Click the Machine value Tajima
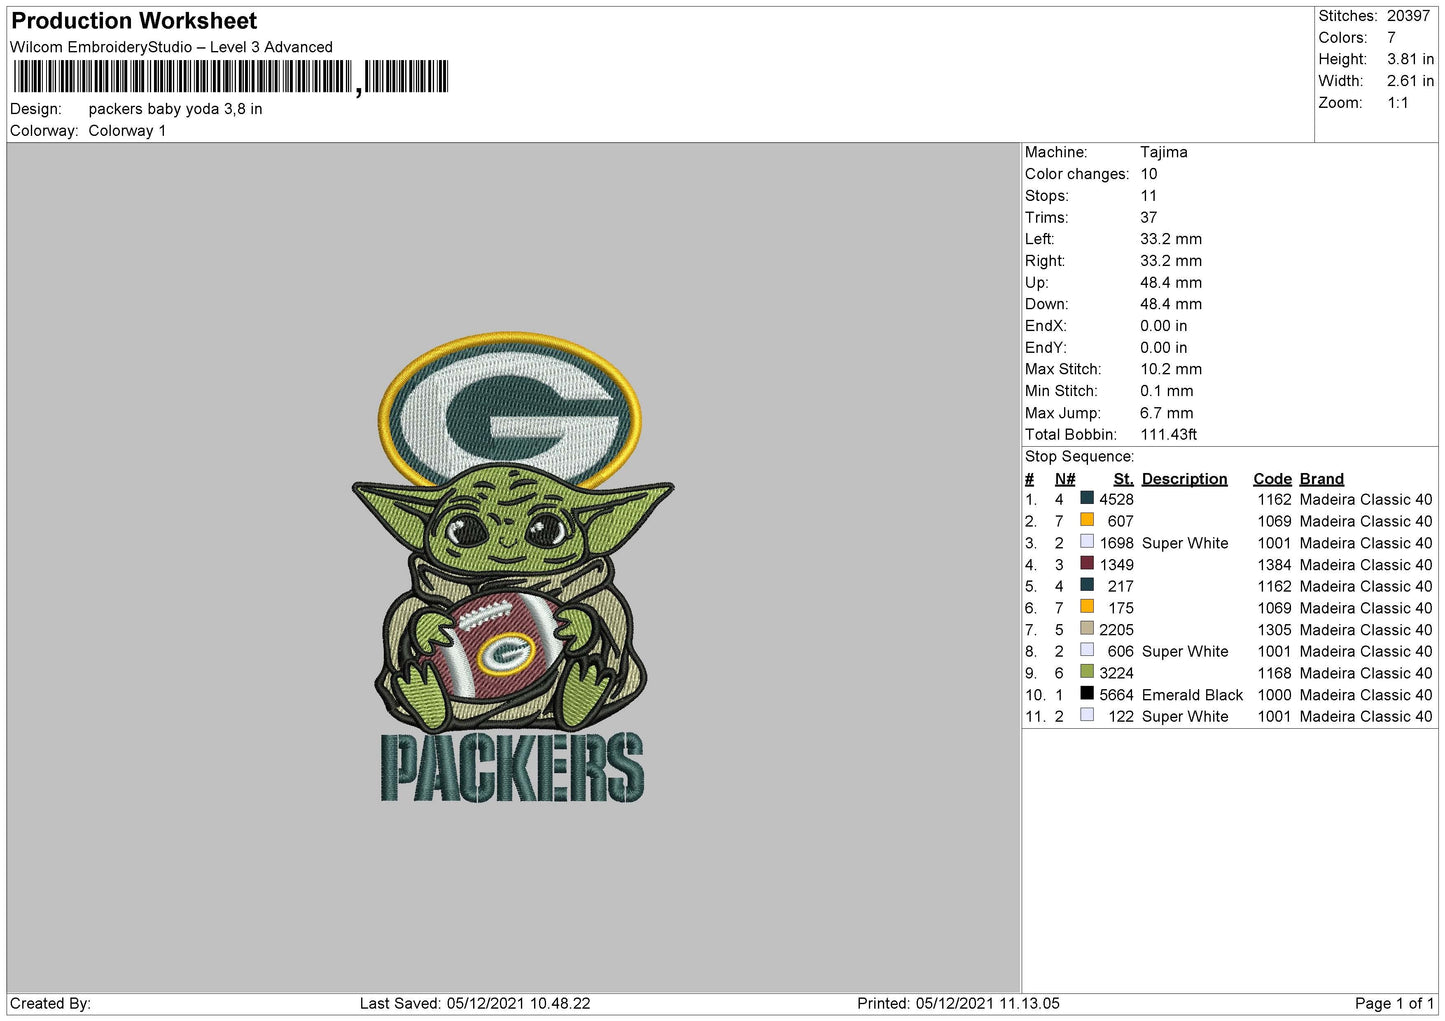The width and height of the screenshot is (1445, 1021). 1164,153
